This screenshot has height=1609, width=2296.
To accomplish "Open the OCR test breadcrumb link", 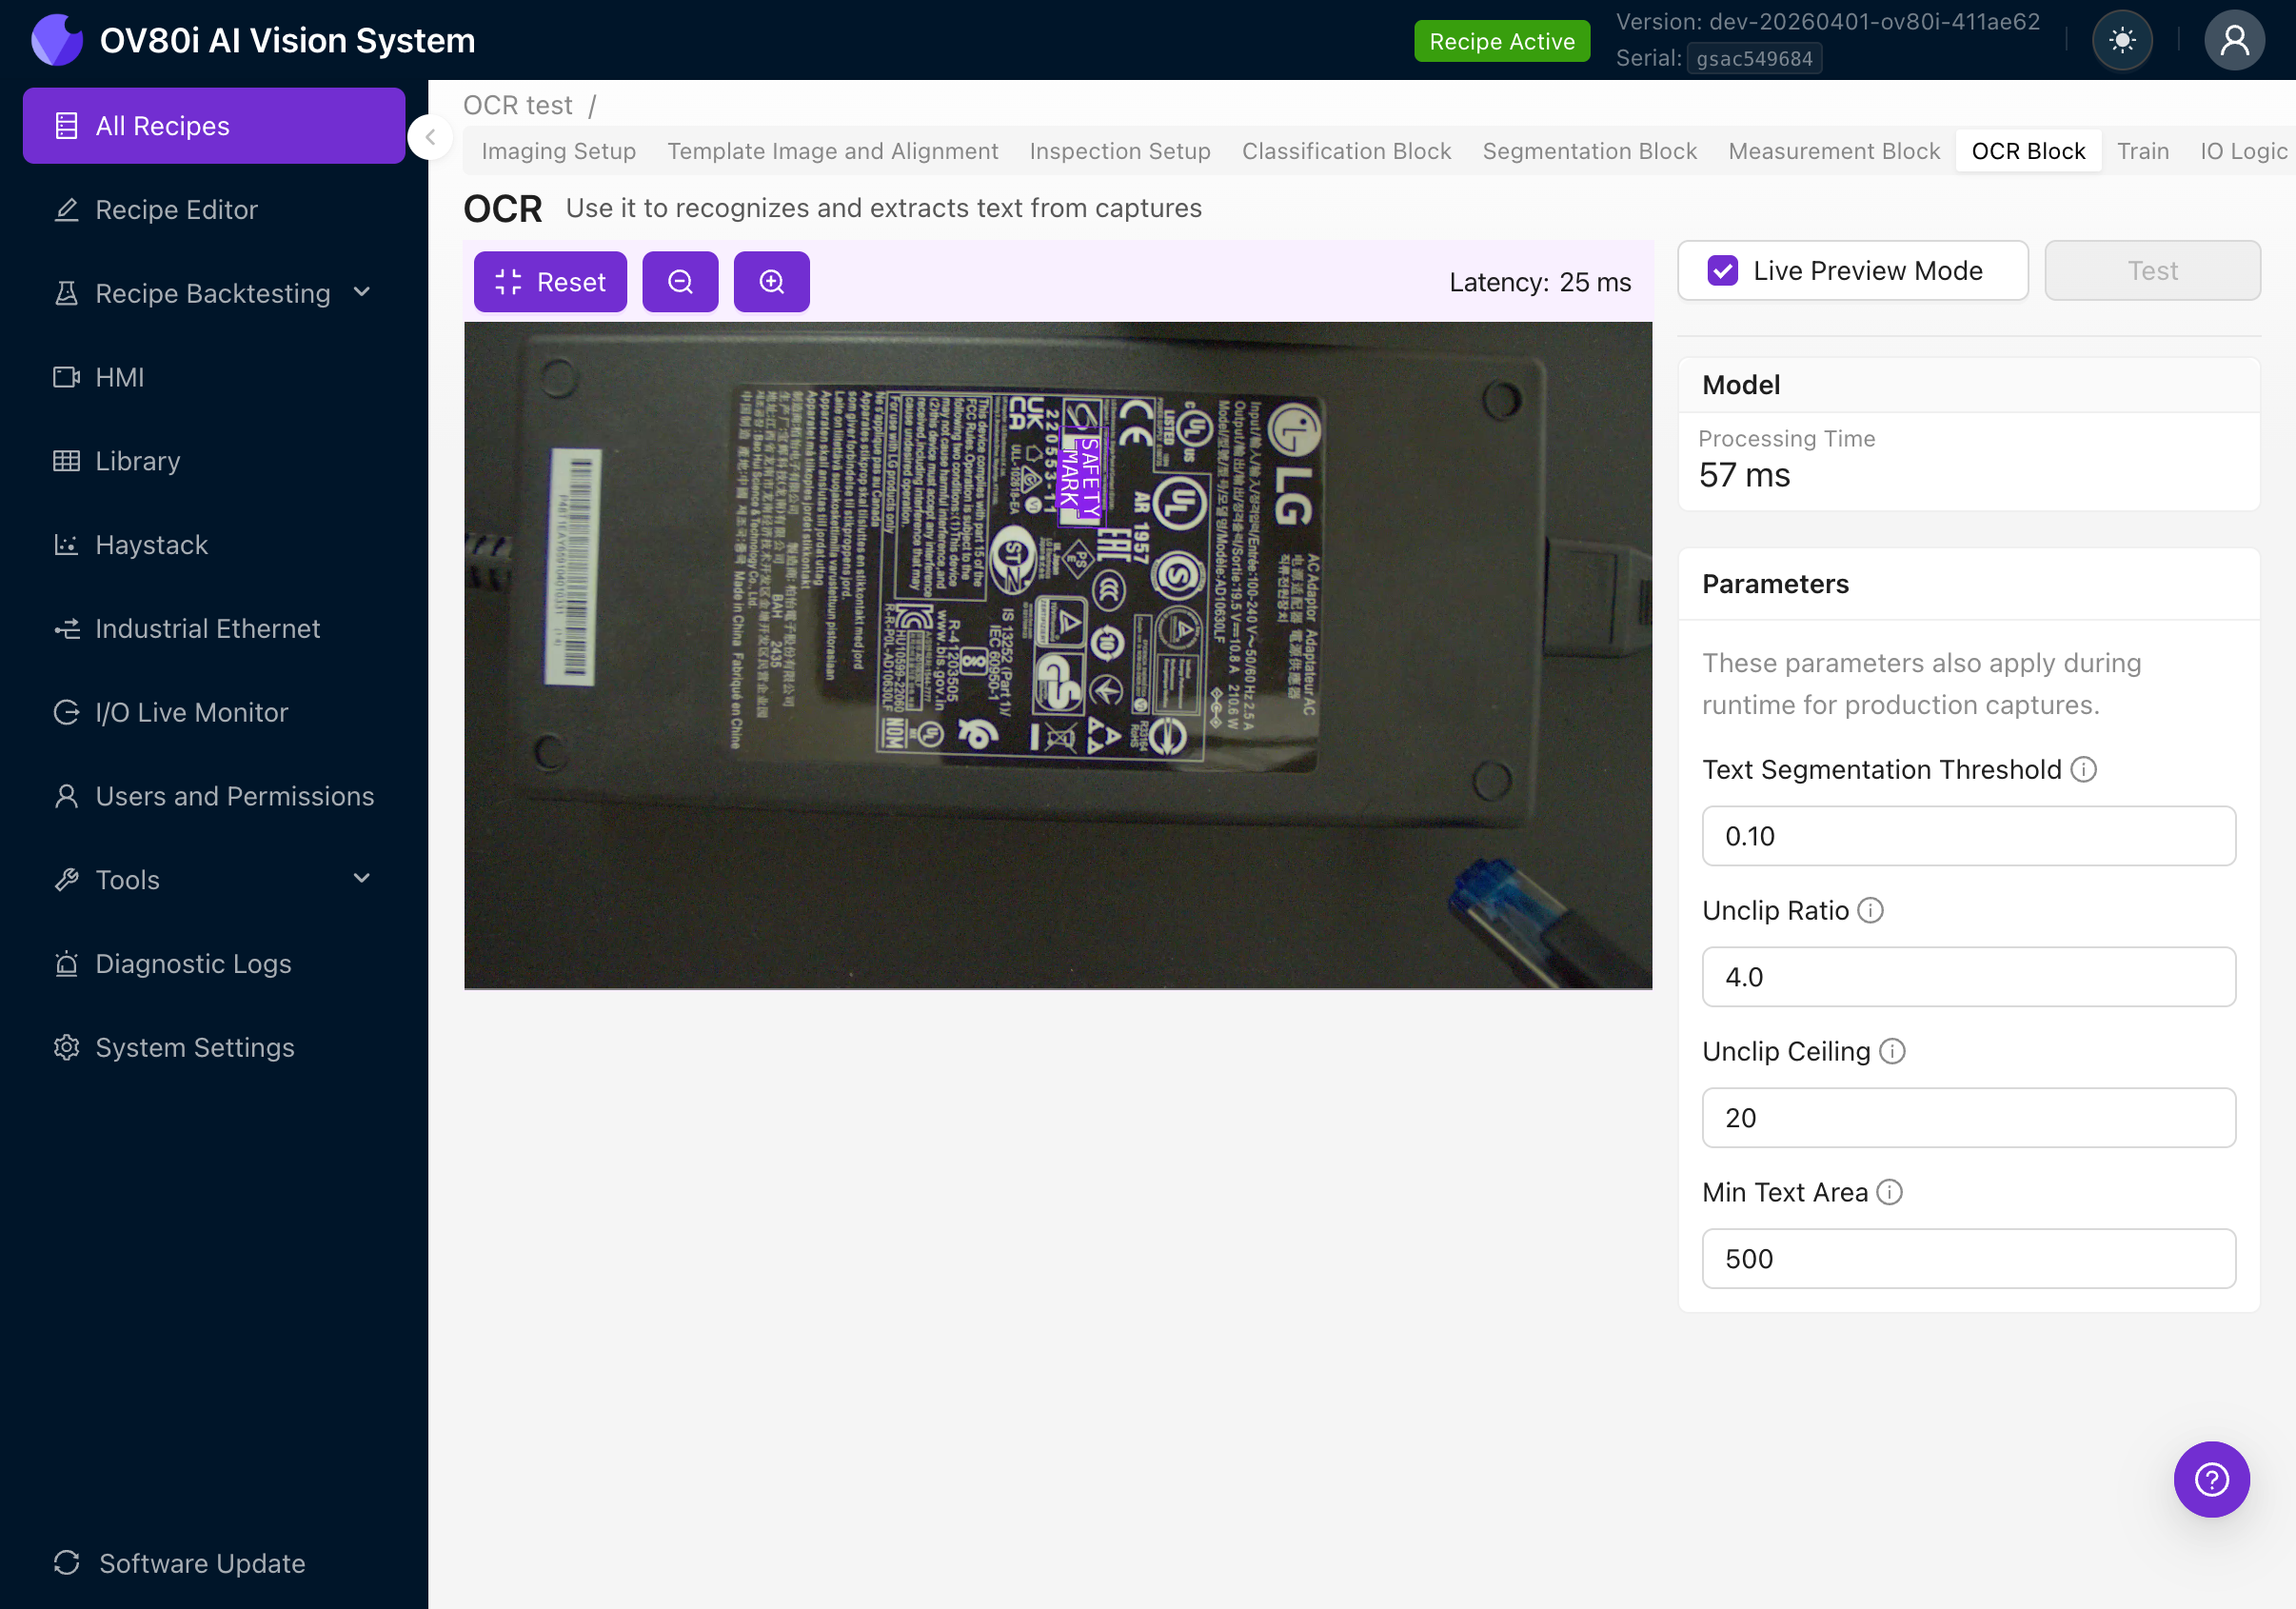I will pos(517,104).
